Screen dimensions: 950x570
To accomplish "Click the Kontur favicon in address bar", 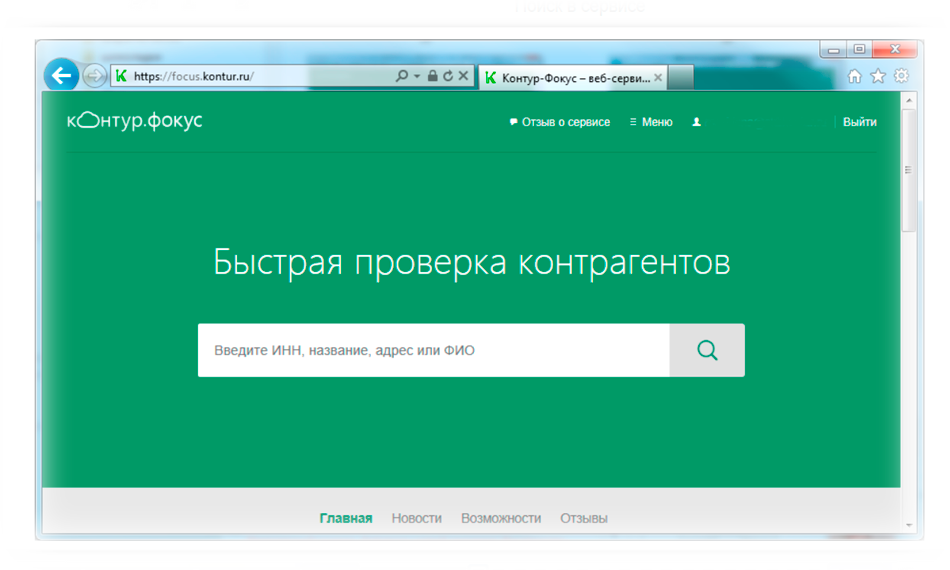I will pyautogui.click(x=121, y=76).
